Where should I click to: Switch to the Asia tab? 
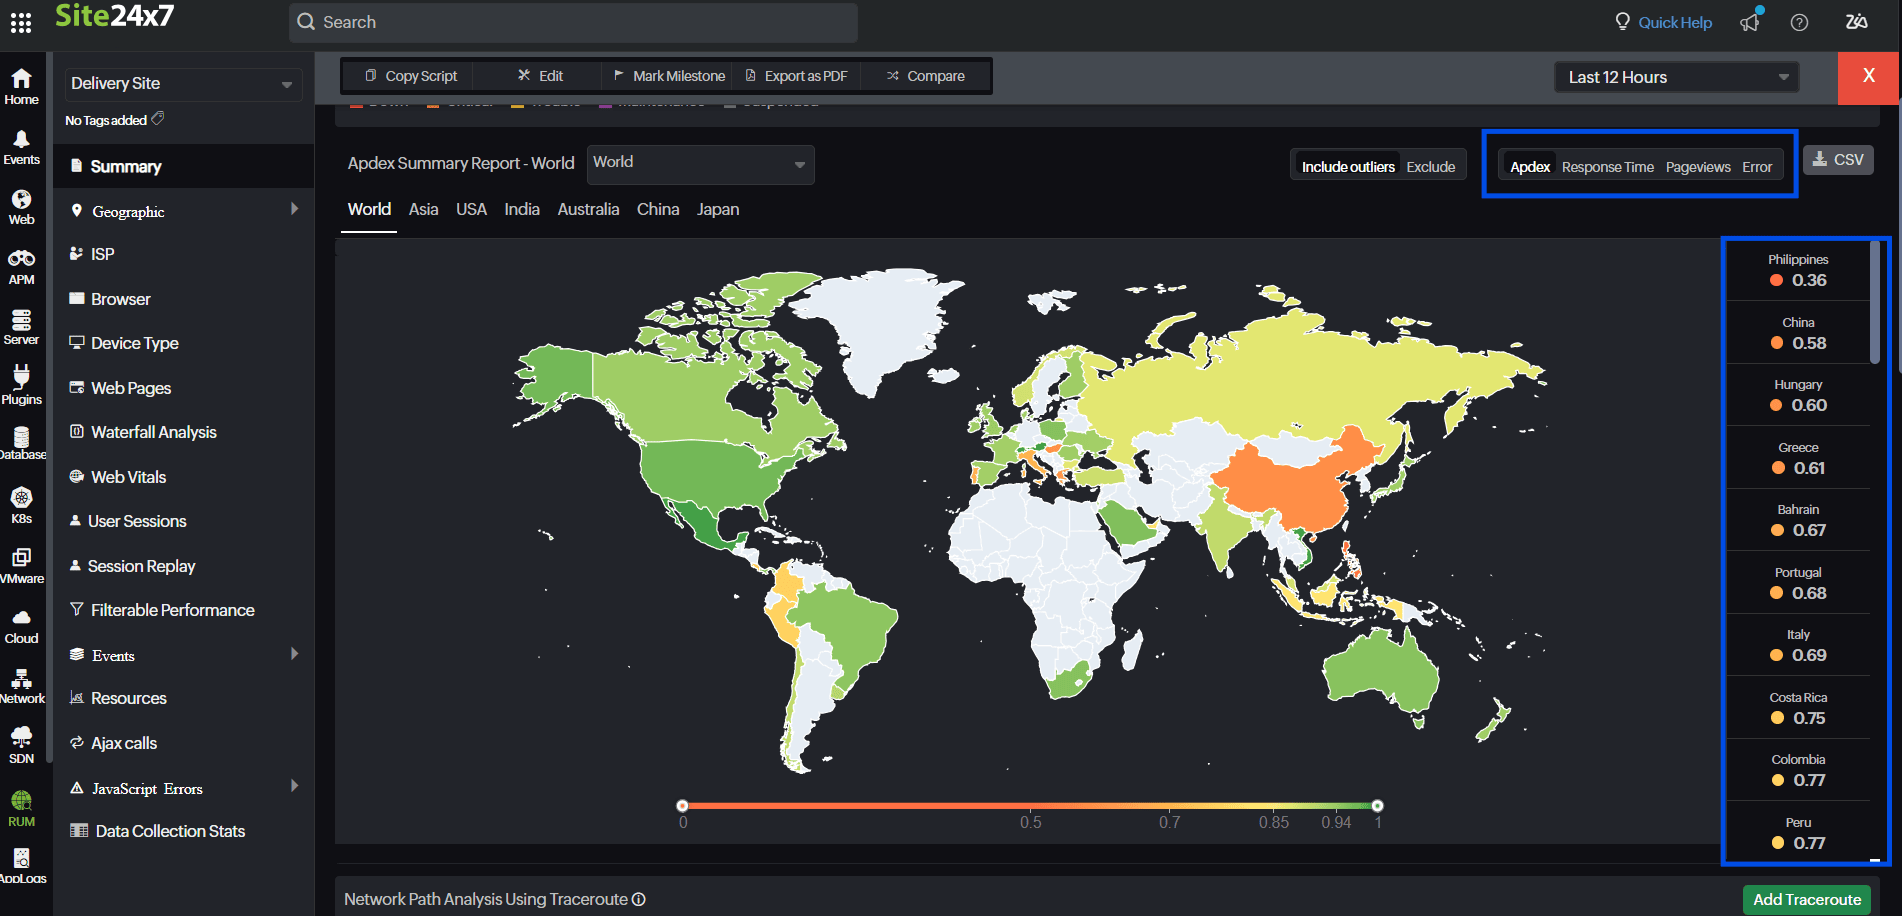click(423, 209)
